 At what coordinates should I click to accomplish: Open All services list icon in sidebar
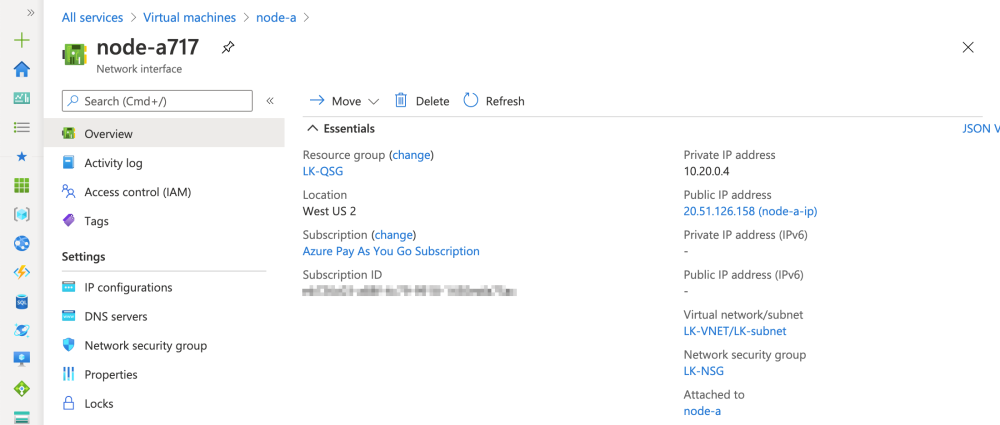click(21, 128)
